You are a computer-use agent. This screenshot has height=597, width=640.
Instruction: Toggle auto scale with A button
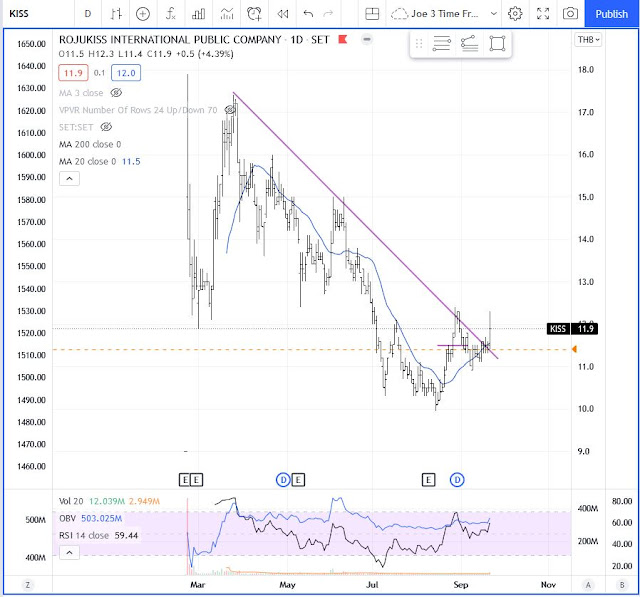(x=588, y=585)
